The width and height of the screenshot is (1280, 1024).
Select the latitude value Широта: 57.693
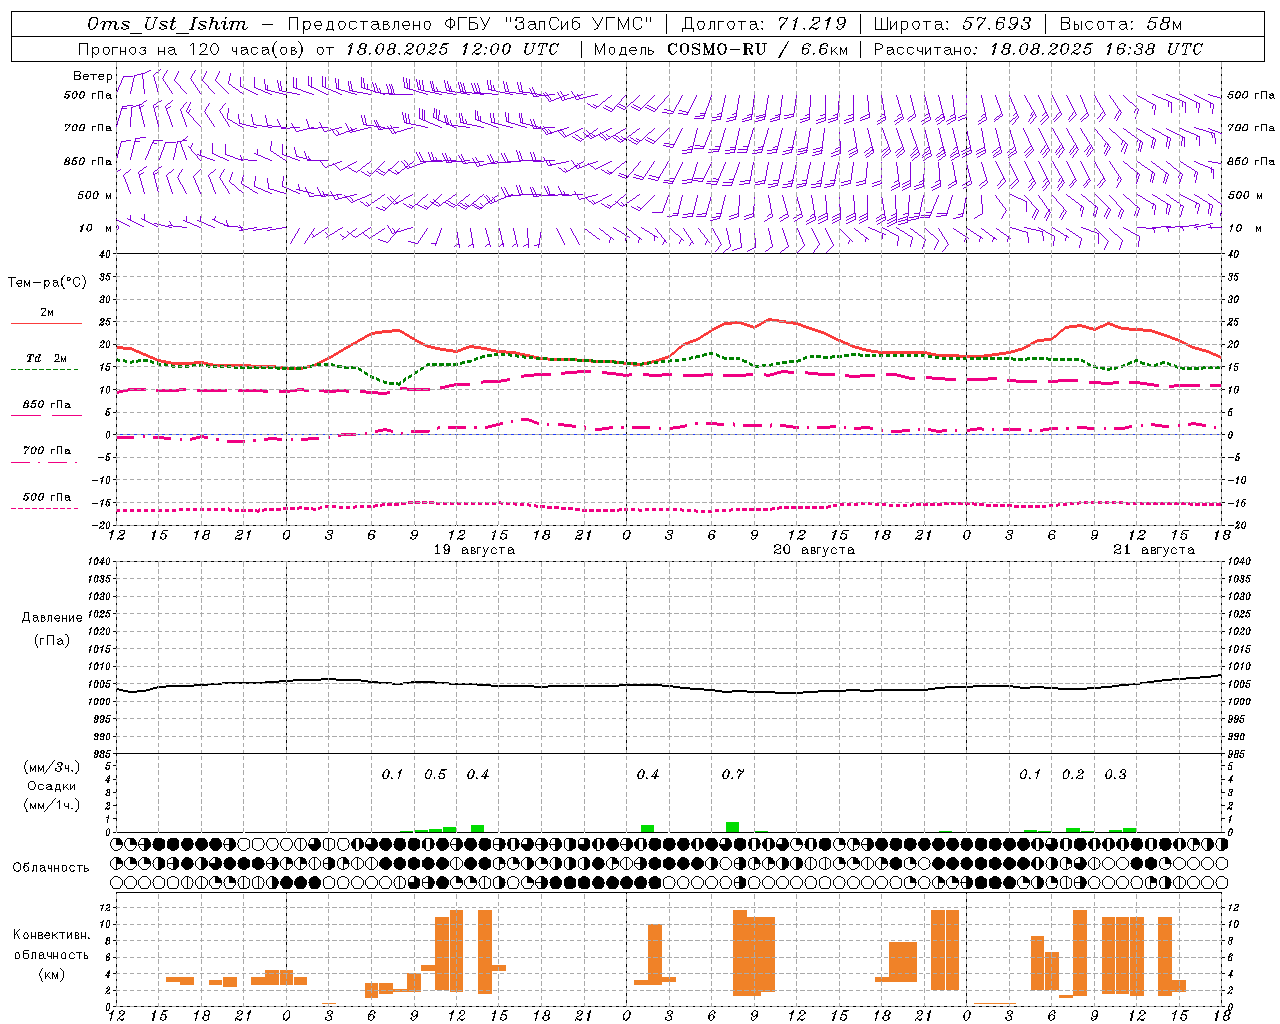coord(952,24)
